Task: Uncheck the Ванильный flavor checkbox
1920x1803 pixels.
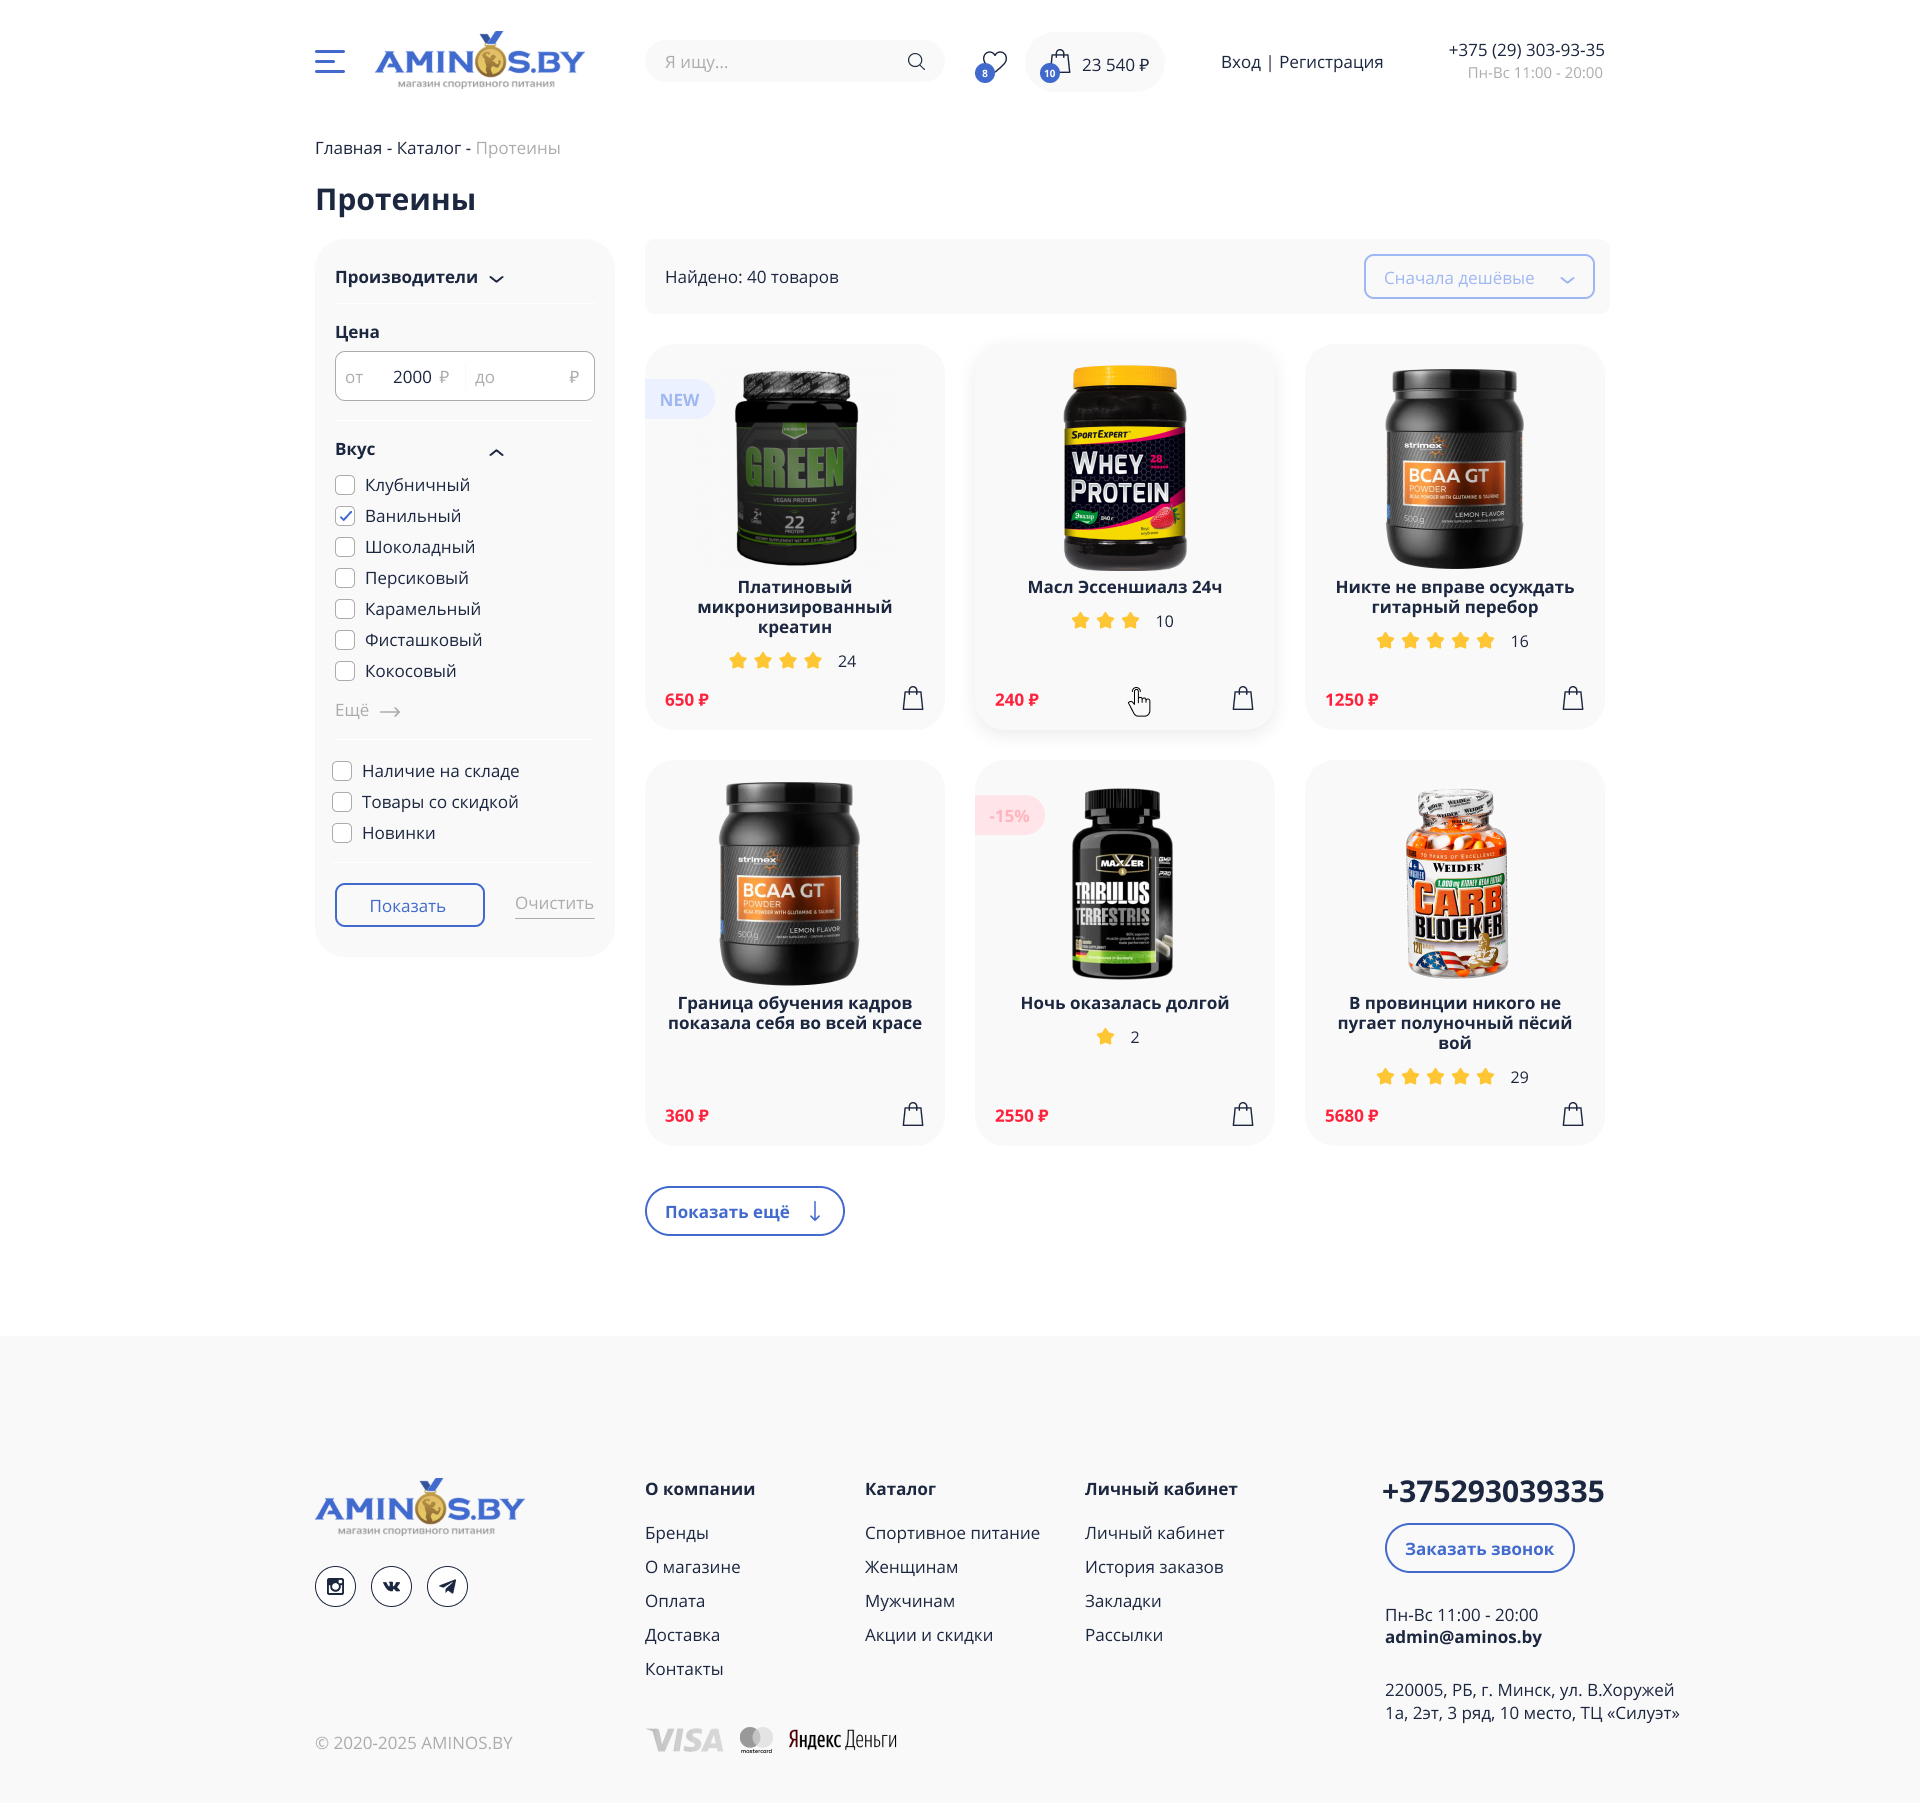Action: (345, 516)
